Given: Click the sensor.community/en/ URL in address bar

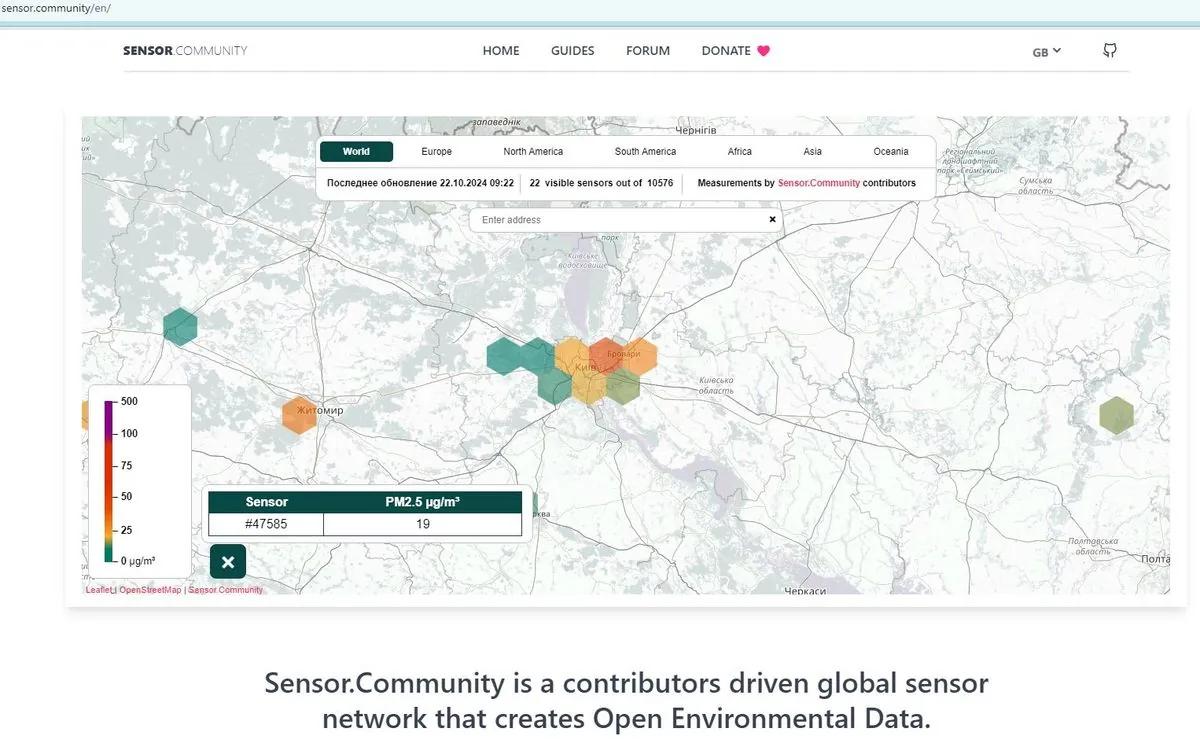Looking at the screenshot, I should point(56,8).
